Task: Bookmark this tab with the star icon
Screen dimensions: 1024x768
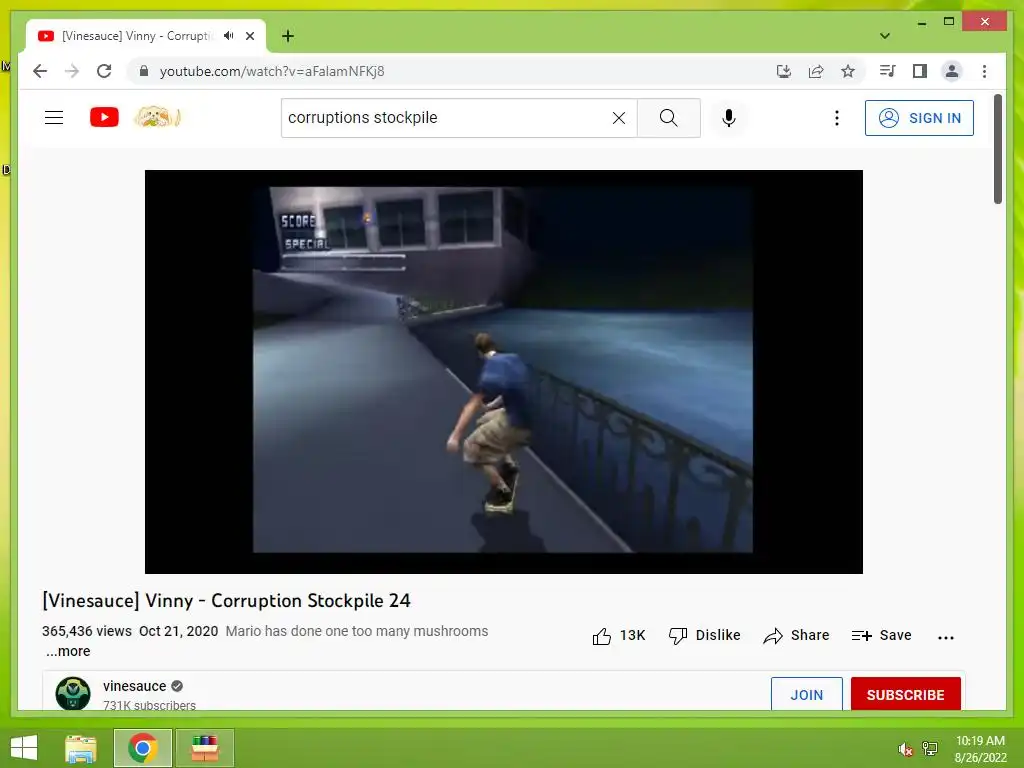Action: tap(848, 71)
